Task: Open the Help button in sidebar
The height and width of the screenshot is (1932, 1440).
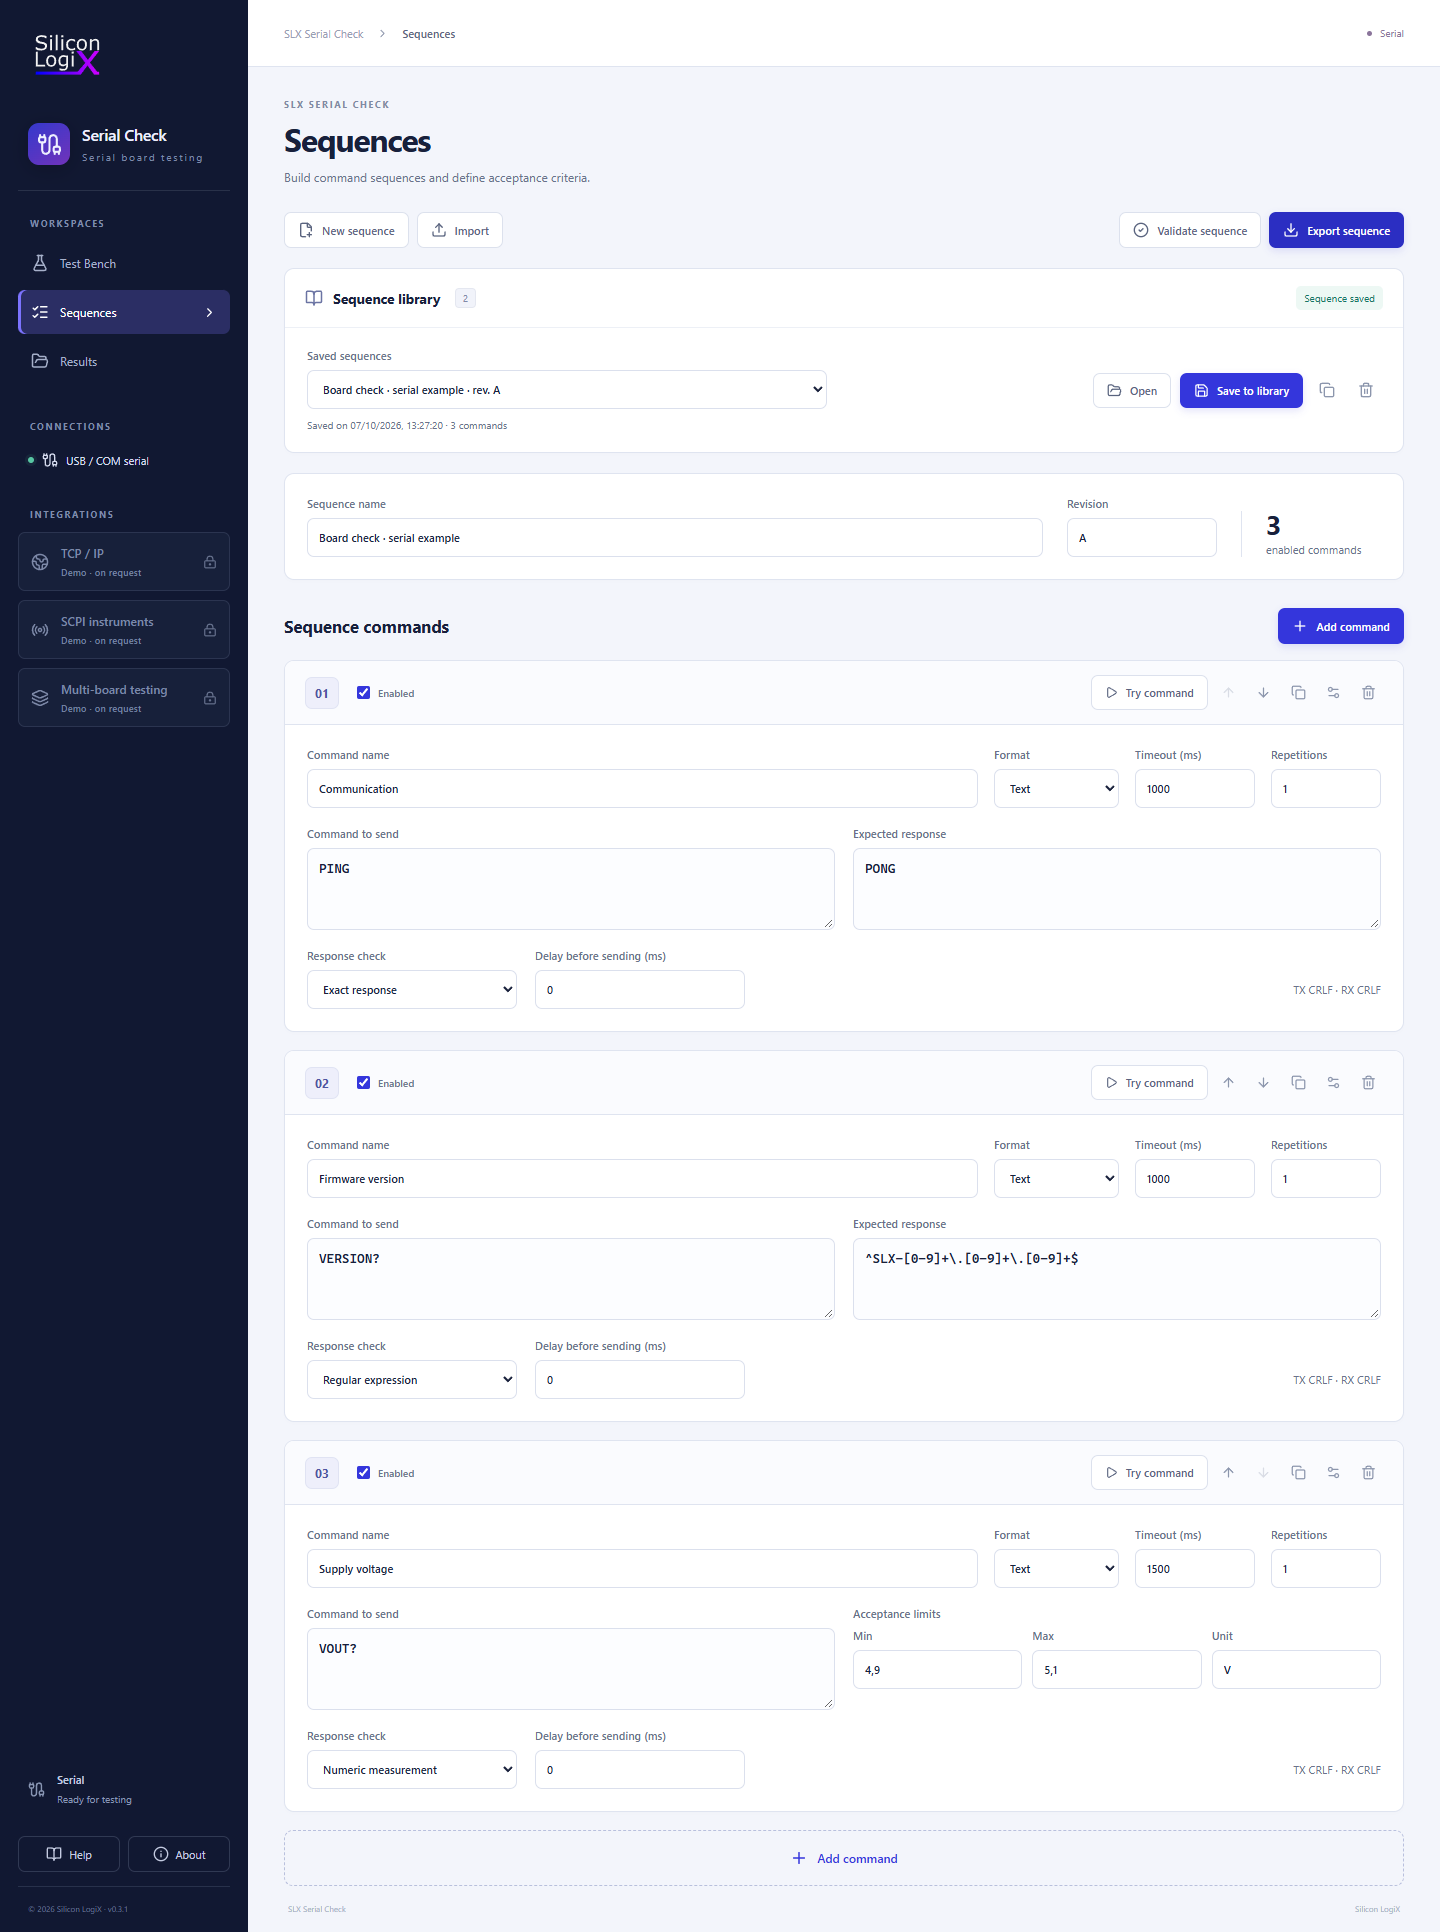Action: click(x=69, y=1855)
